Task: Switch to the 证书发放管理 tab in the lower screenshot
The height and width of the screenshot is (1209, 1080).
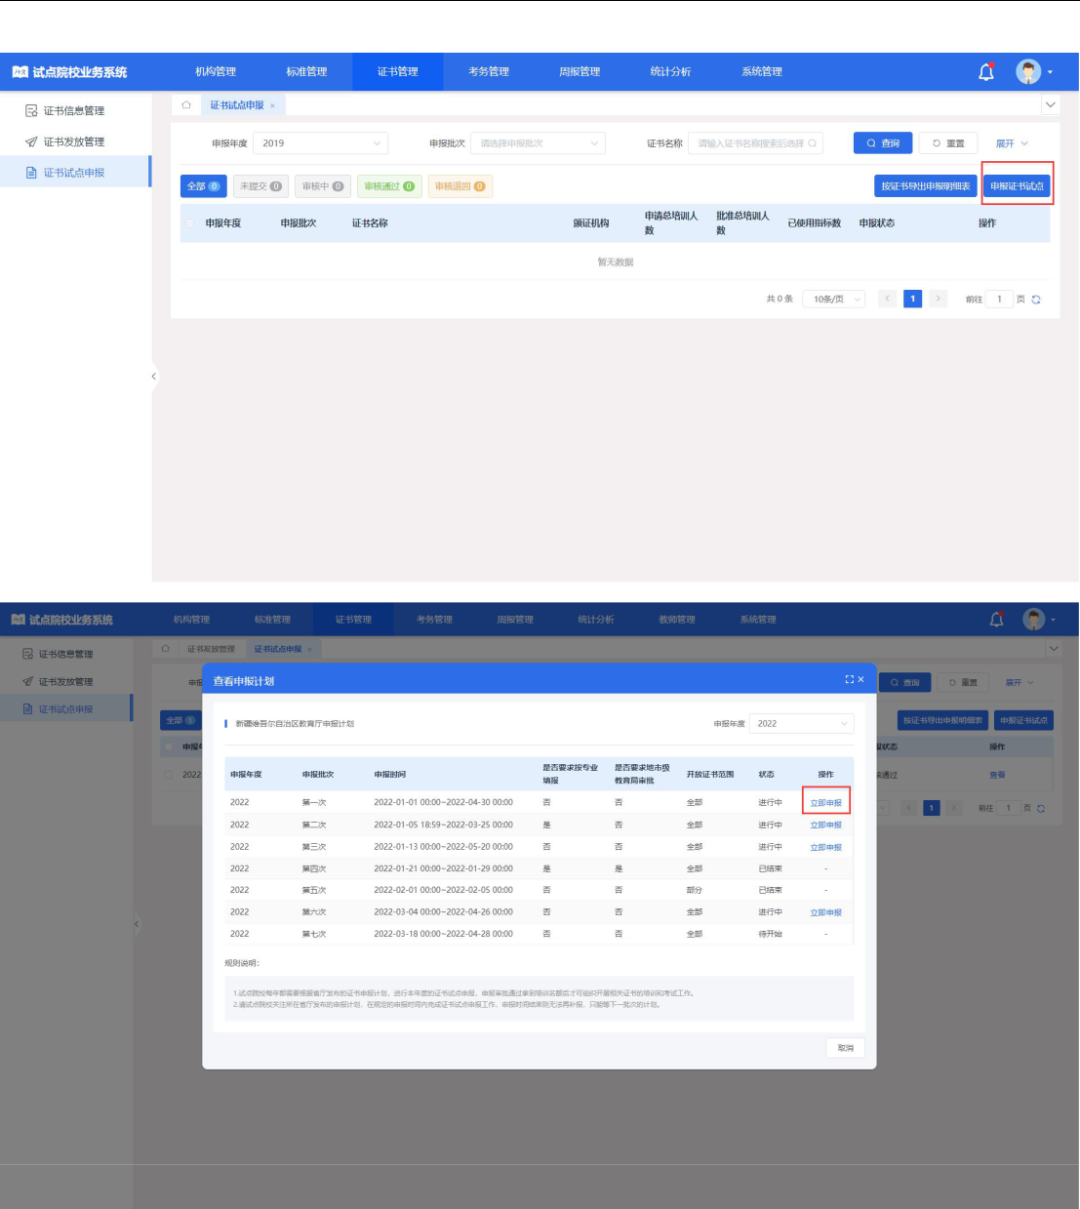Action: [x=211, y=649]
